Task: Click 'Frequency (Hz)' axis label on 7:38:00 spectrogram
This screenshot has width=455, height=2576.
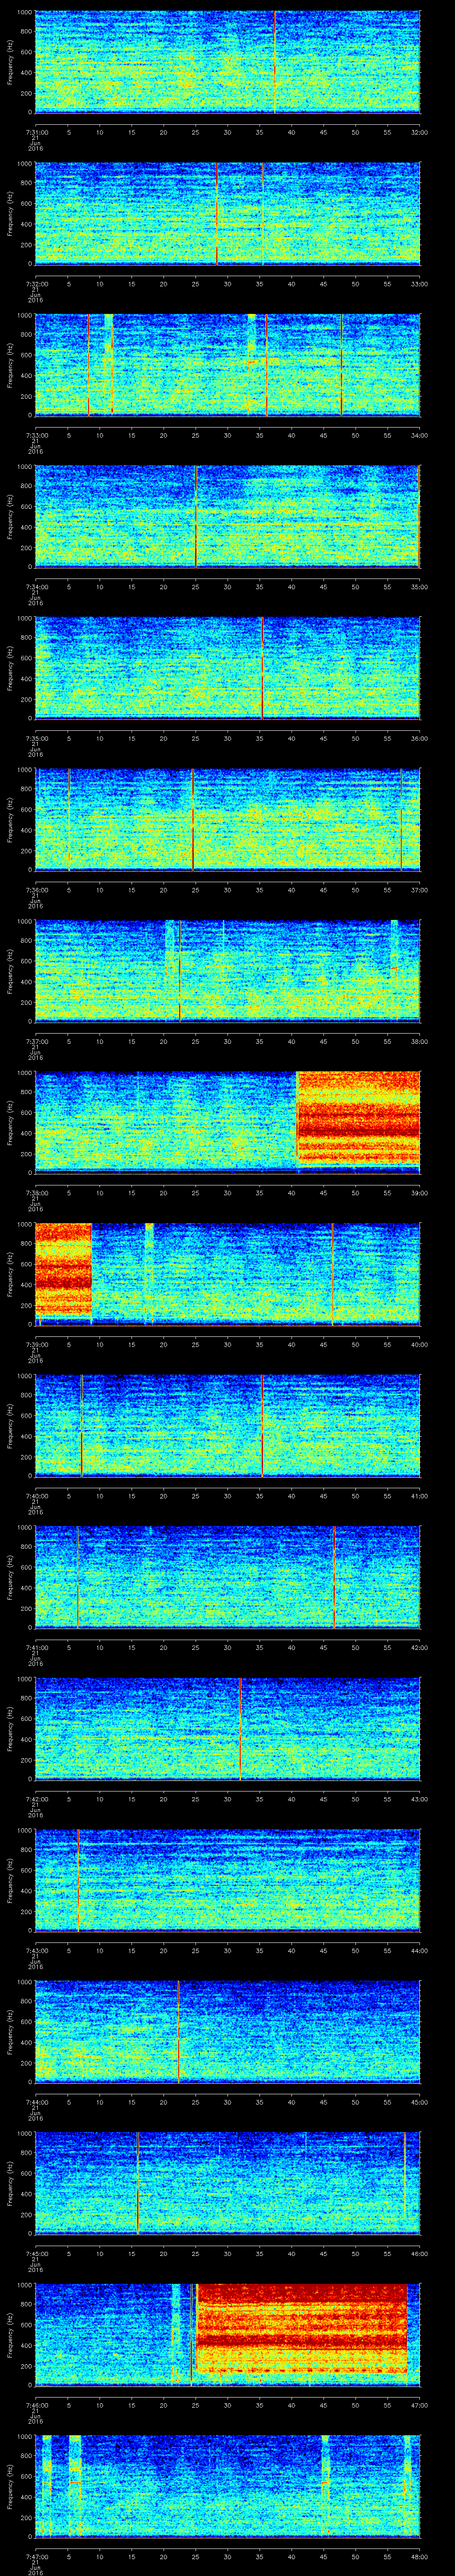Action: [x=10, y=1122]
